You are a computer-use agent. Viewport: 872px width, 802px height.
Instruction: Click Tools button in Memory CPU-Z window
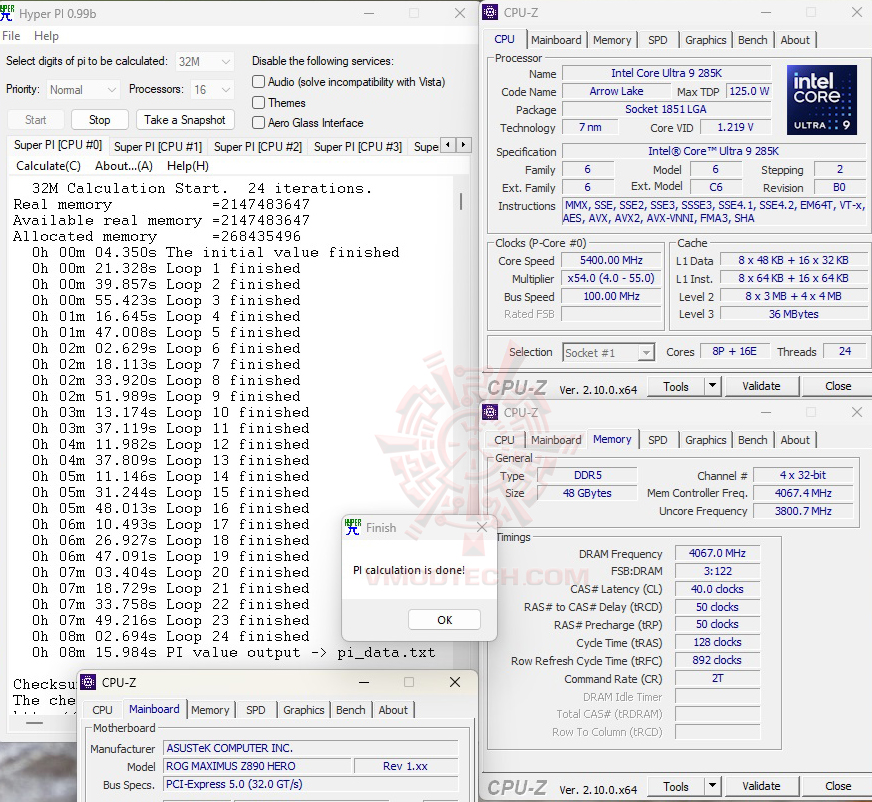[x=676, y=786]
